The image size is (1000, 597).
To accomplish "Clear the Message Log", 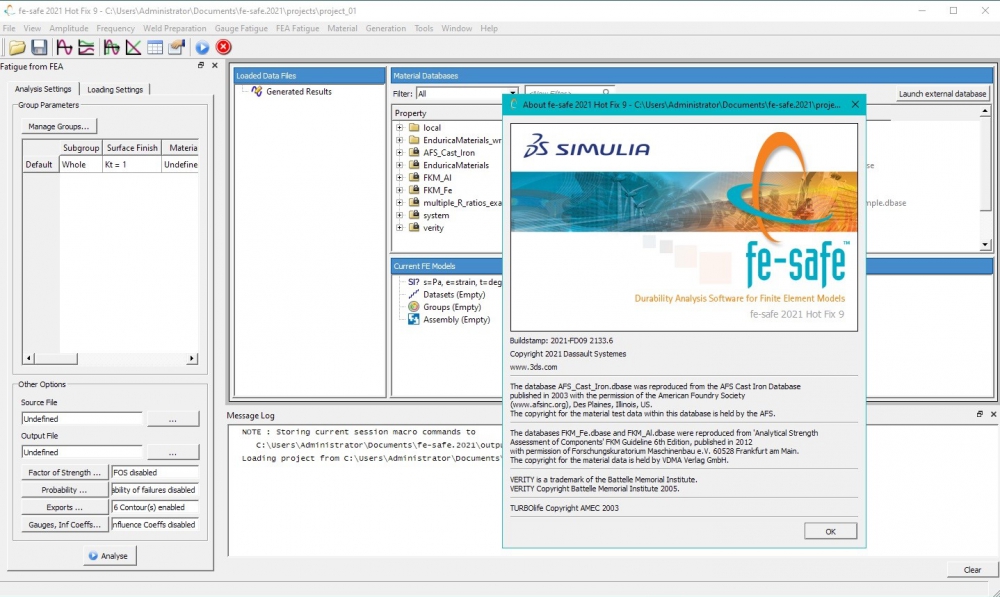I will point(972,570).
